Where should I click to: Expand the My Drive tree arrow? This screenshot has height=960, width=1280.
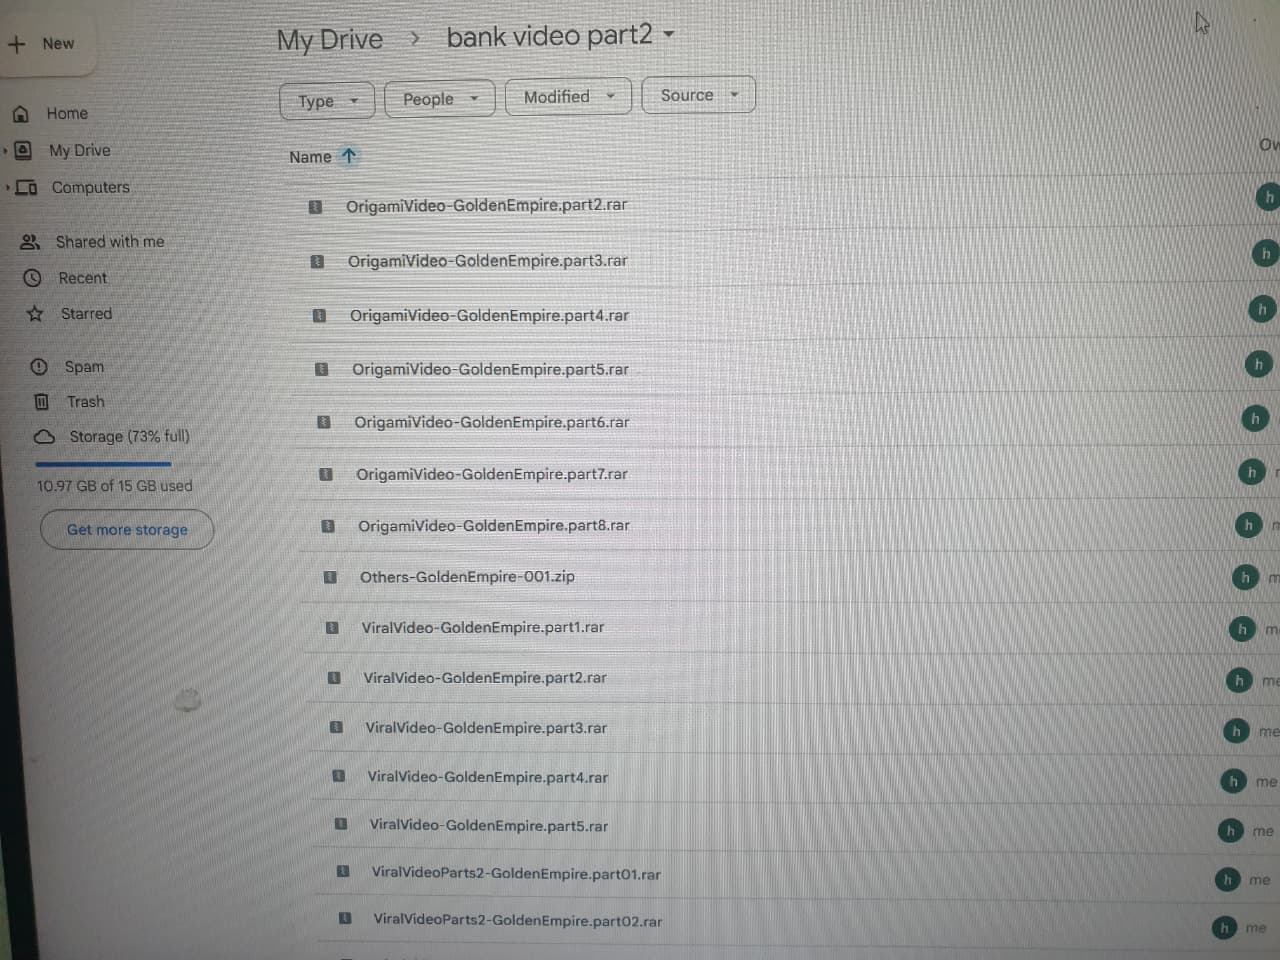[5, 151]
